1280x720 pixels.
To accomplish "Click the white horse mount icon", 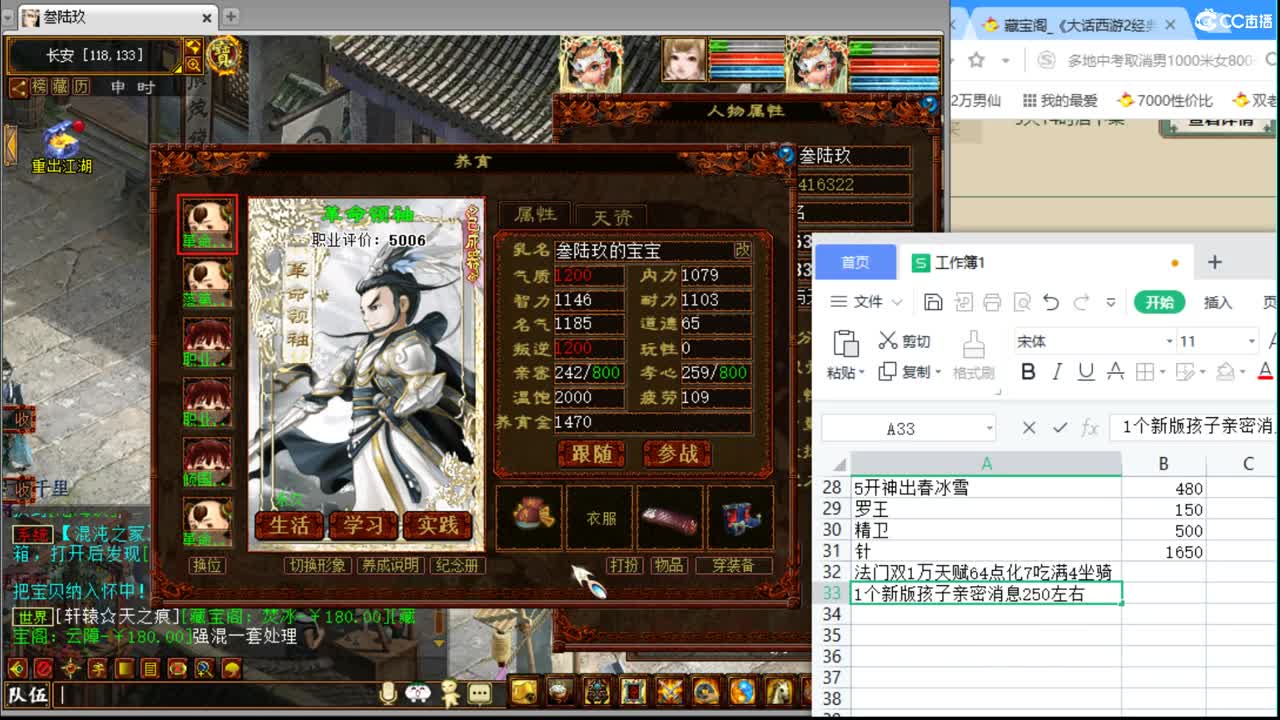I will (x=779, y=691).
